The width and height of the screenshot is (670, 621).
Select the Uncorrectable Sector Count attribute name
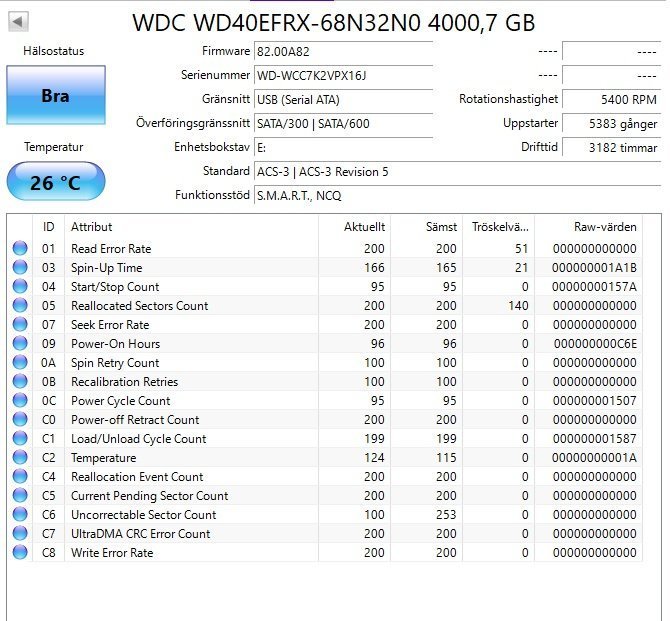coord(144,515)
